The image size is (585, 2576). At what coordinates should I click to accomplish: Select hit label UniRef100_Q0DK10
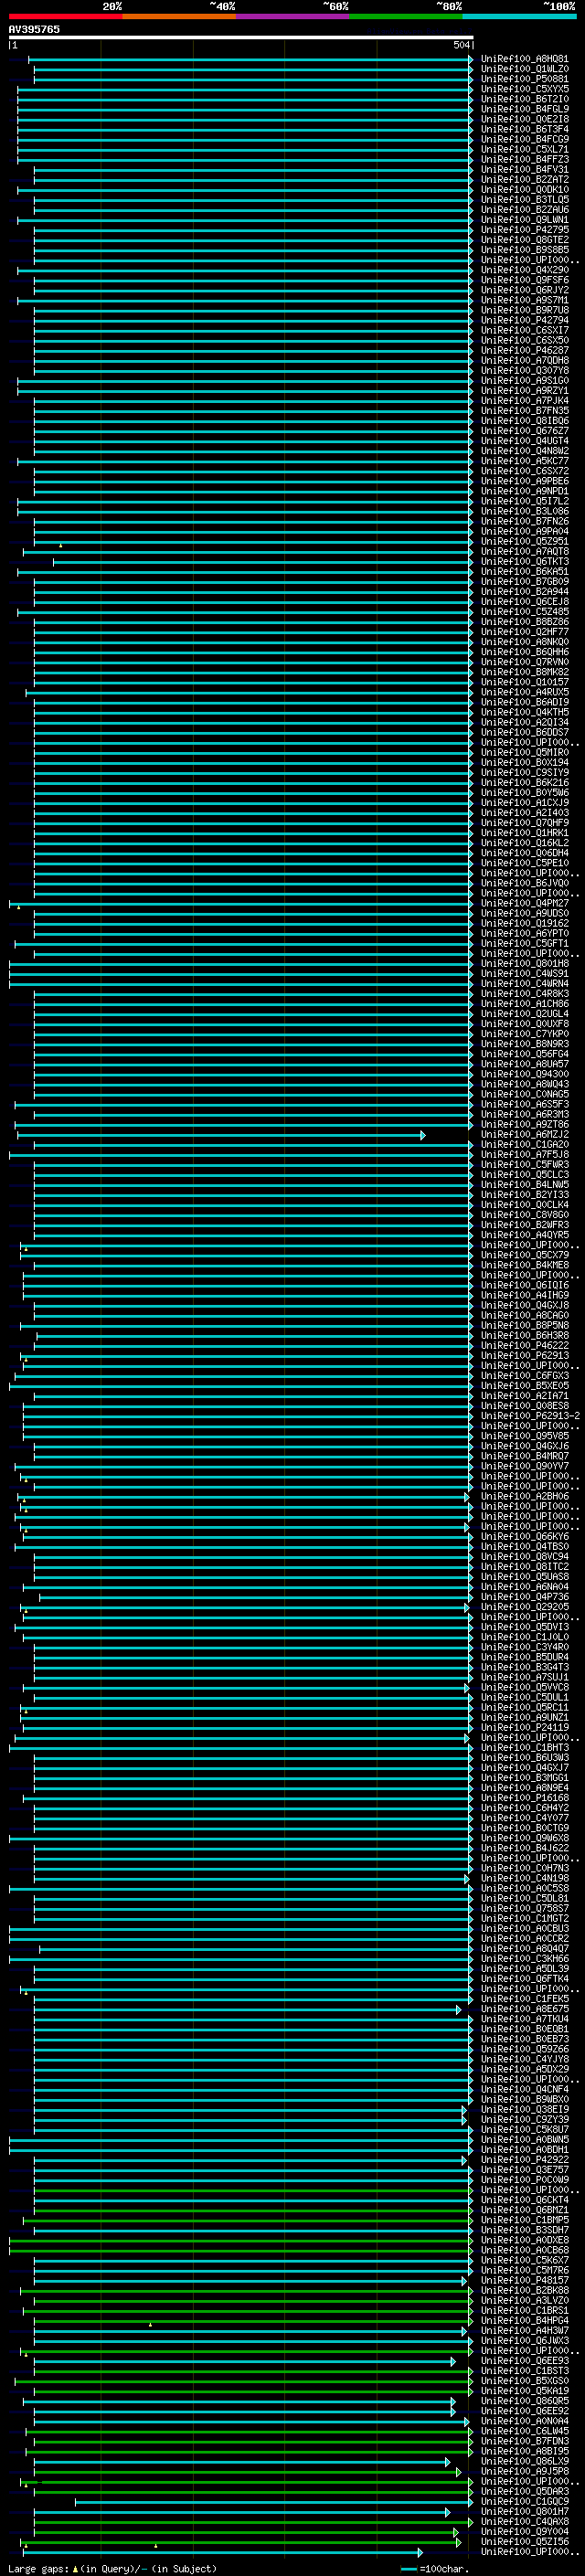coord(525,190)
